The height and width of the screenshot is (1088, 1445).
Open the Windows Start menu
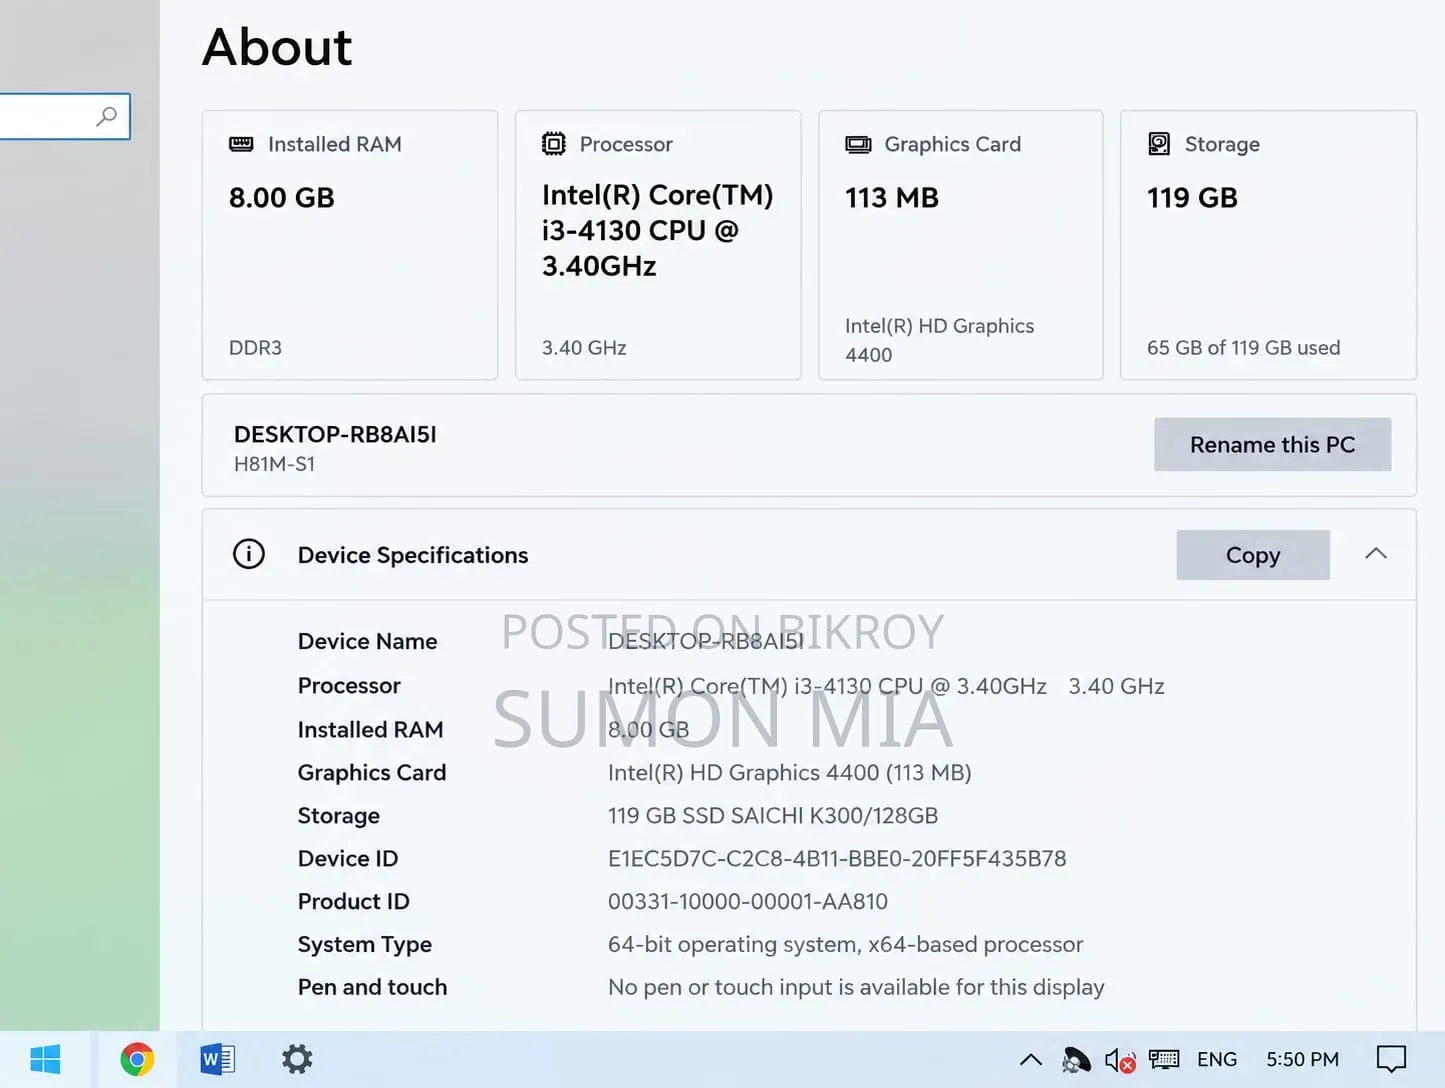[45, 1059]
